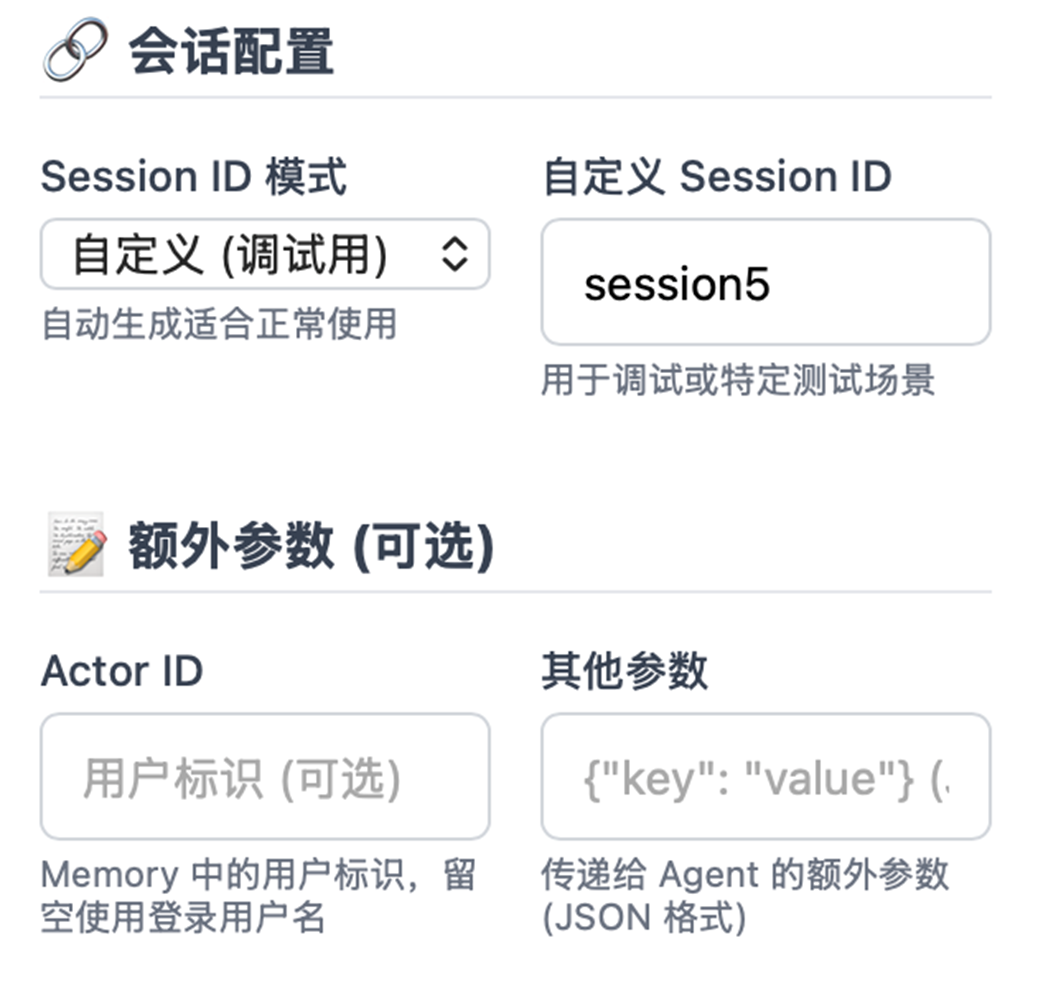Focus the session5 Session ID input
Image resolution: width=1038 pixels, height=999 pixels.
click(765, 284)
